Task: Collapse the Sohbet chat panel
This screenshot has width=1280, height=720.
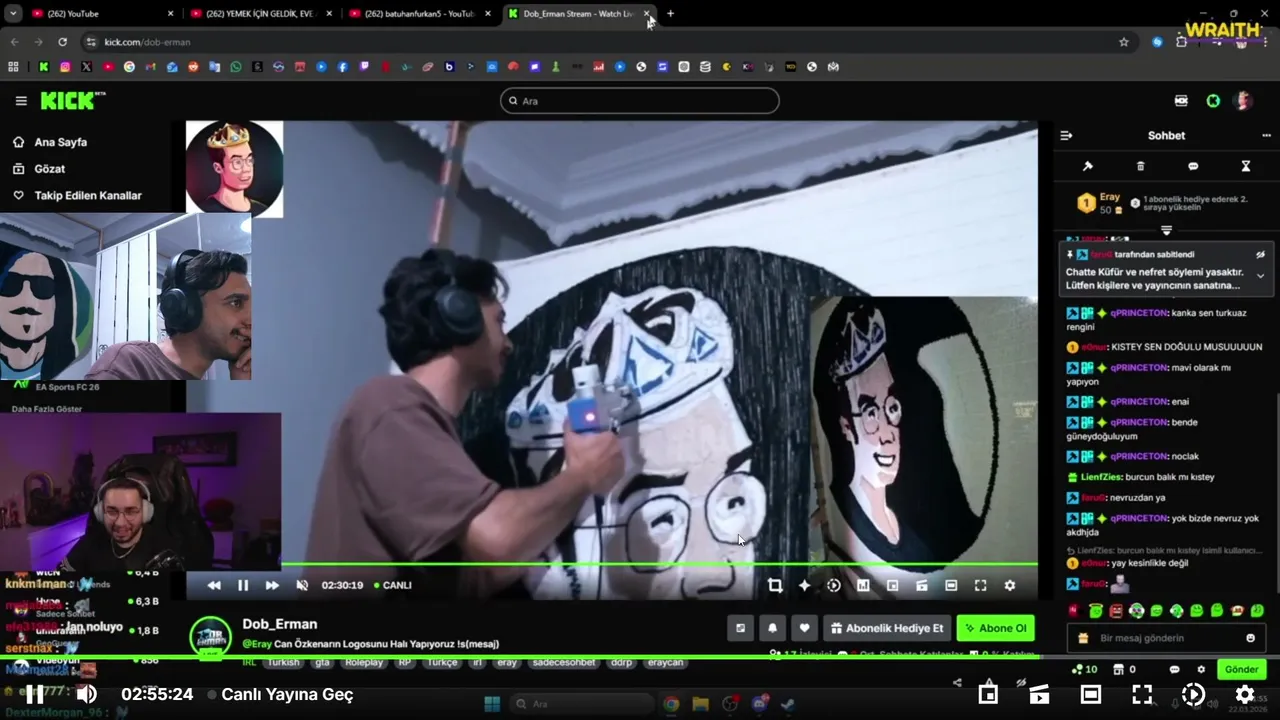Action: tap(1066, 136)
